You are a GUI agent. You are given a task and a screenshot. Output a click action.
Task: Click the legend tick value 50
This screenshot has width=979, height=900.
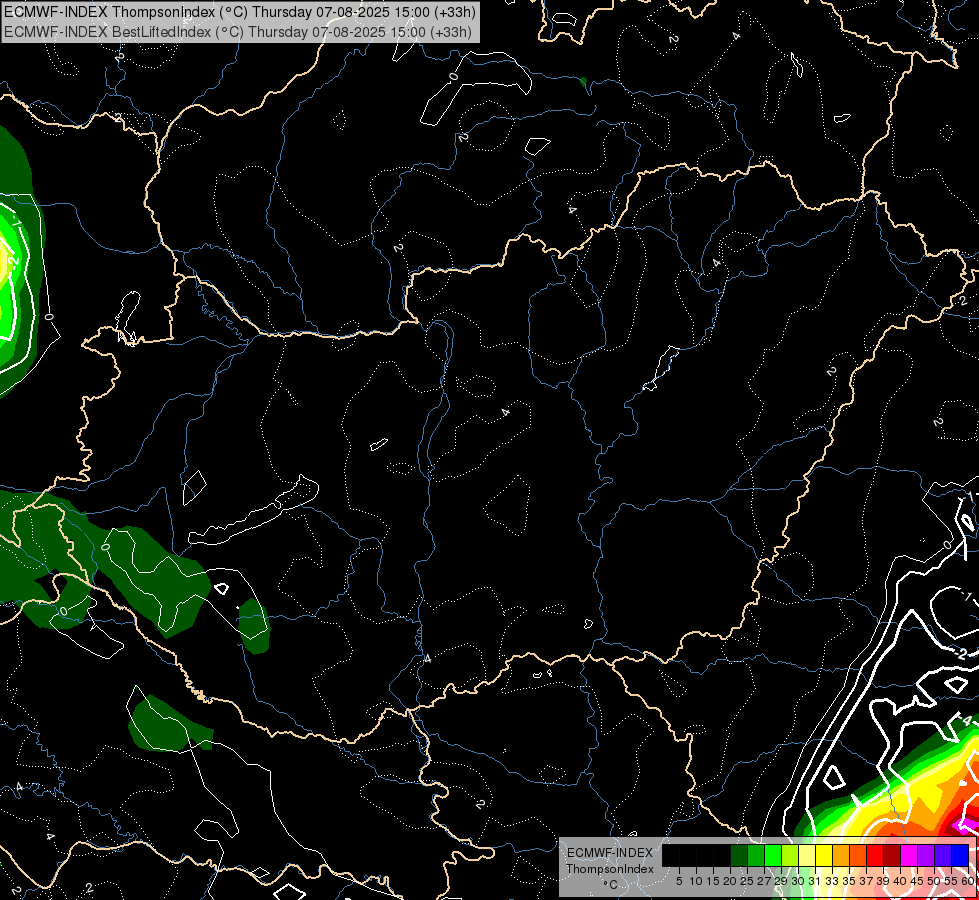point(934,881)
